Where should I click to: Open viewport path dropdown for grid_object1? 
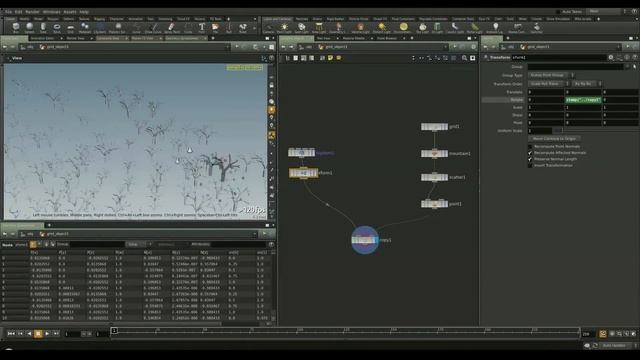point(227,47)
